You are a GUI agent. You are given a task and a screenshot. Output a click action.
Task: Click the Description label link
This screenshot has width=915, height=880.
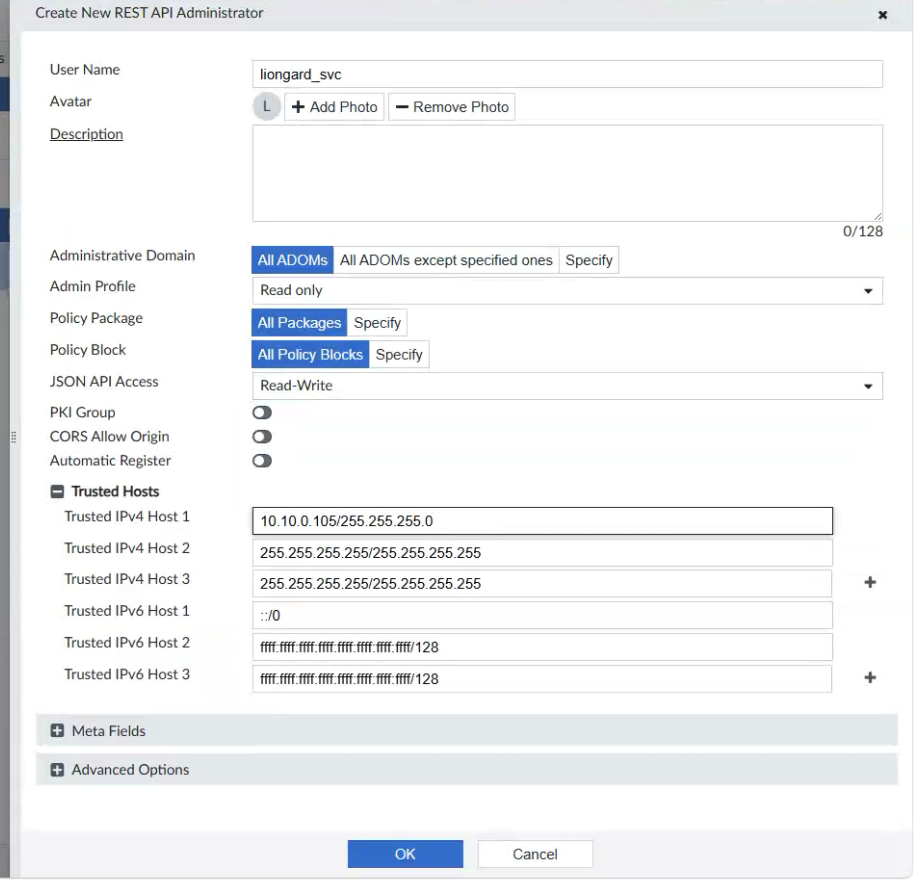86,134
